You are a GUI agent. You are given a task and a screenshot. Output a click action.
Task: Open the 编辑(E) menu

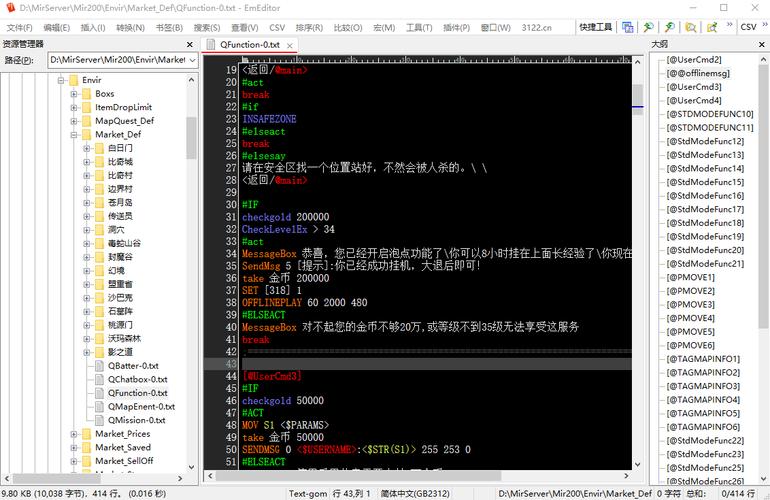coord(56,28)
